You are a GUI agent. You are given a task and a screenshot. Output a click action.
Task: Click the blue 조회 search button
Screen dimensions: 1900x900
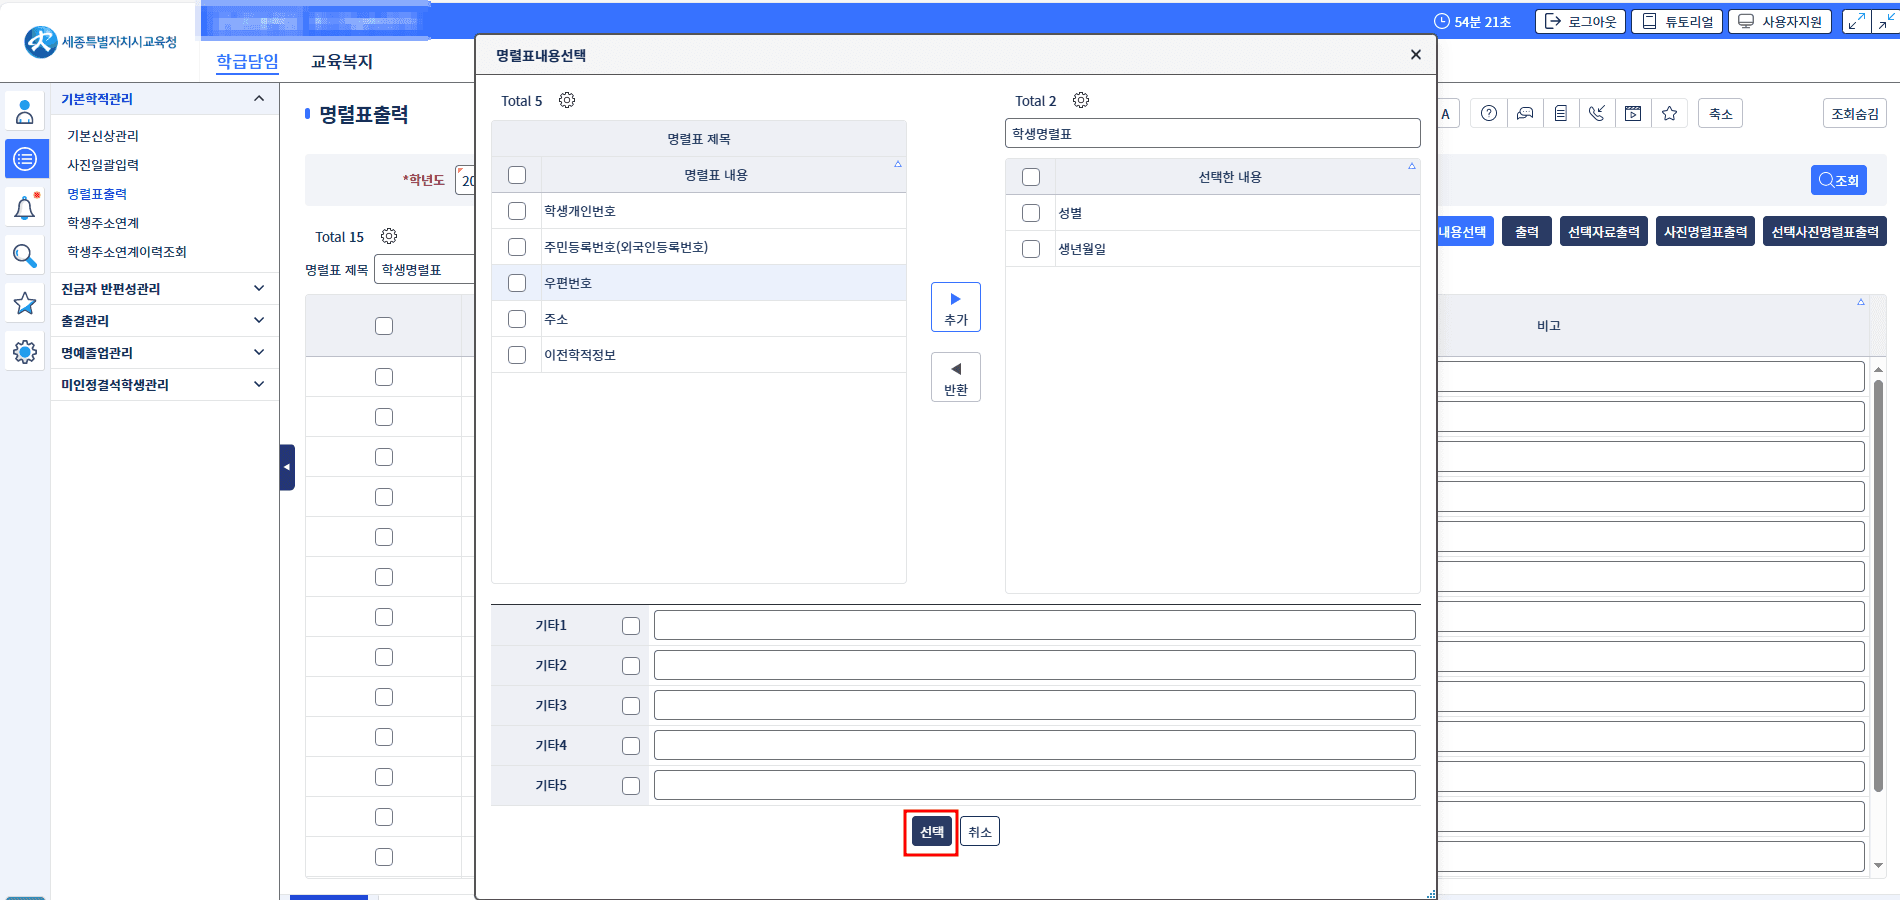1839,180
